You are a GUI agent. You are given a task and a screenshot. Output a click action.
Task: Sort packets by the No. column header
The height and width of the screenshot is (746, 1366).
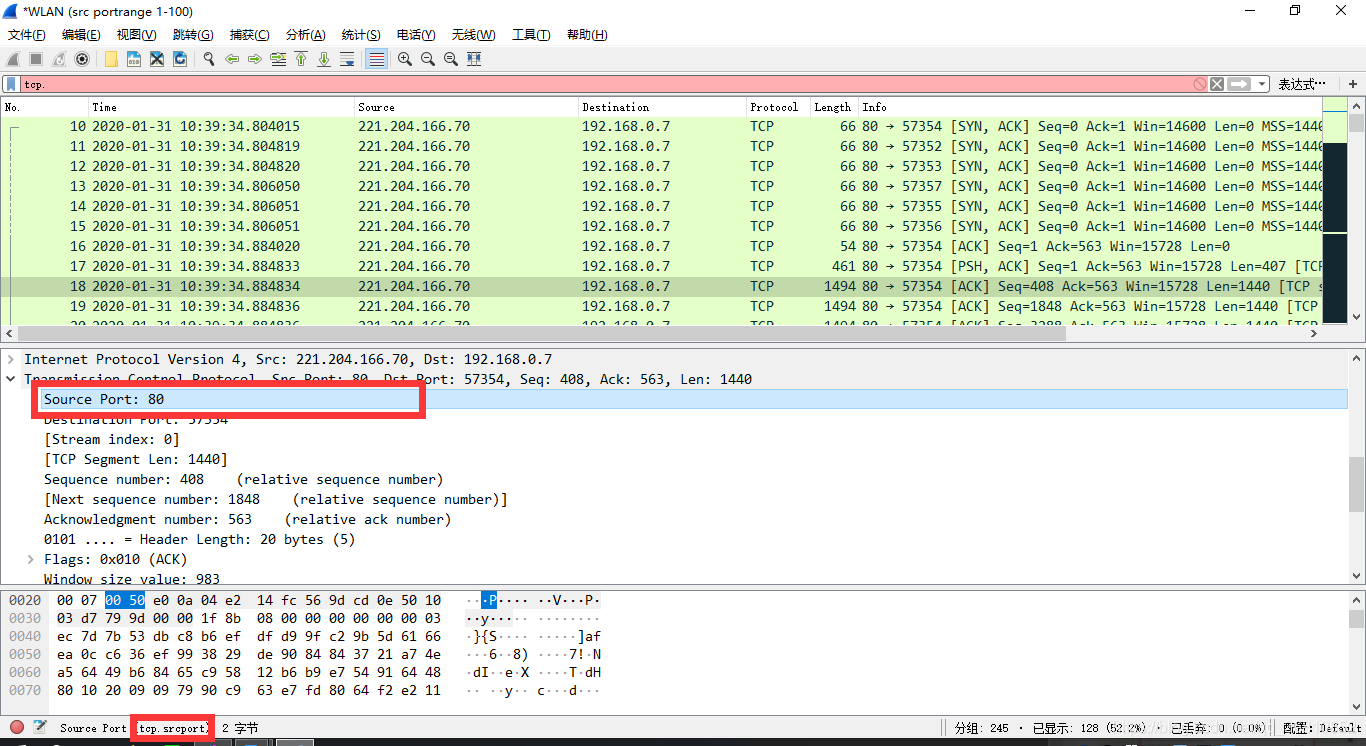point(45,107)
